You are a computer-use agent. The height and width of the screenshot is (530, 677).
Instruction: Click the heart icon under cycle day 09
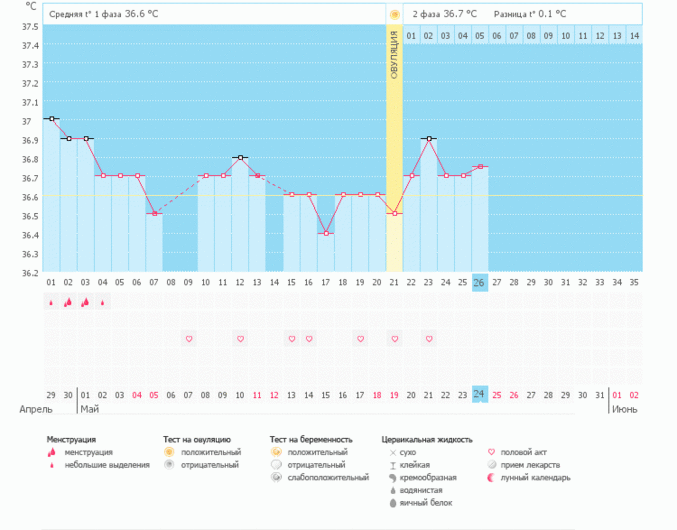[189, 339]
